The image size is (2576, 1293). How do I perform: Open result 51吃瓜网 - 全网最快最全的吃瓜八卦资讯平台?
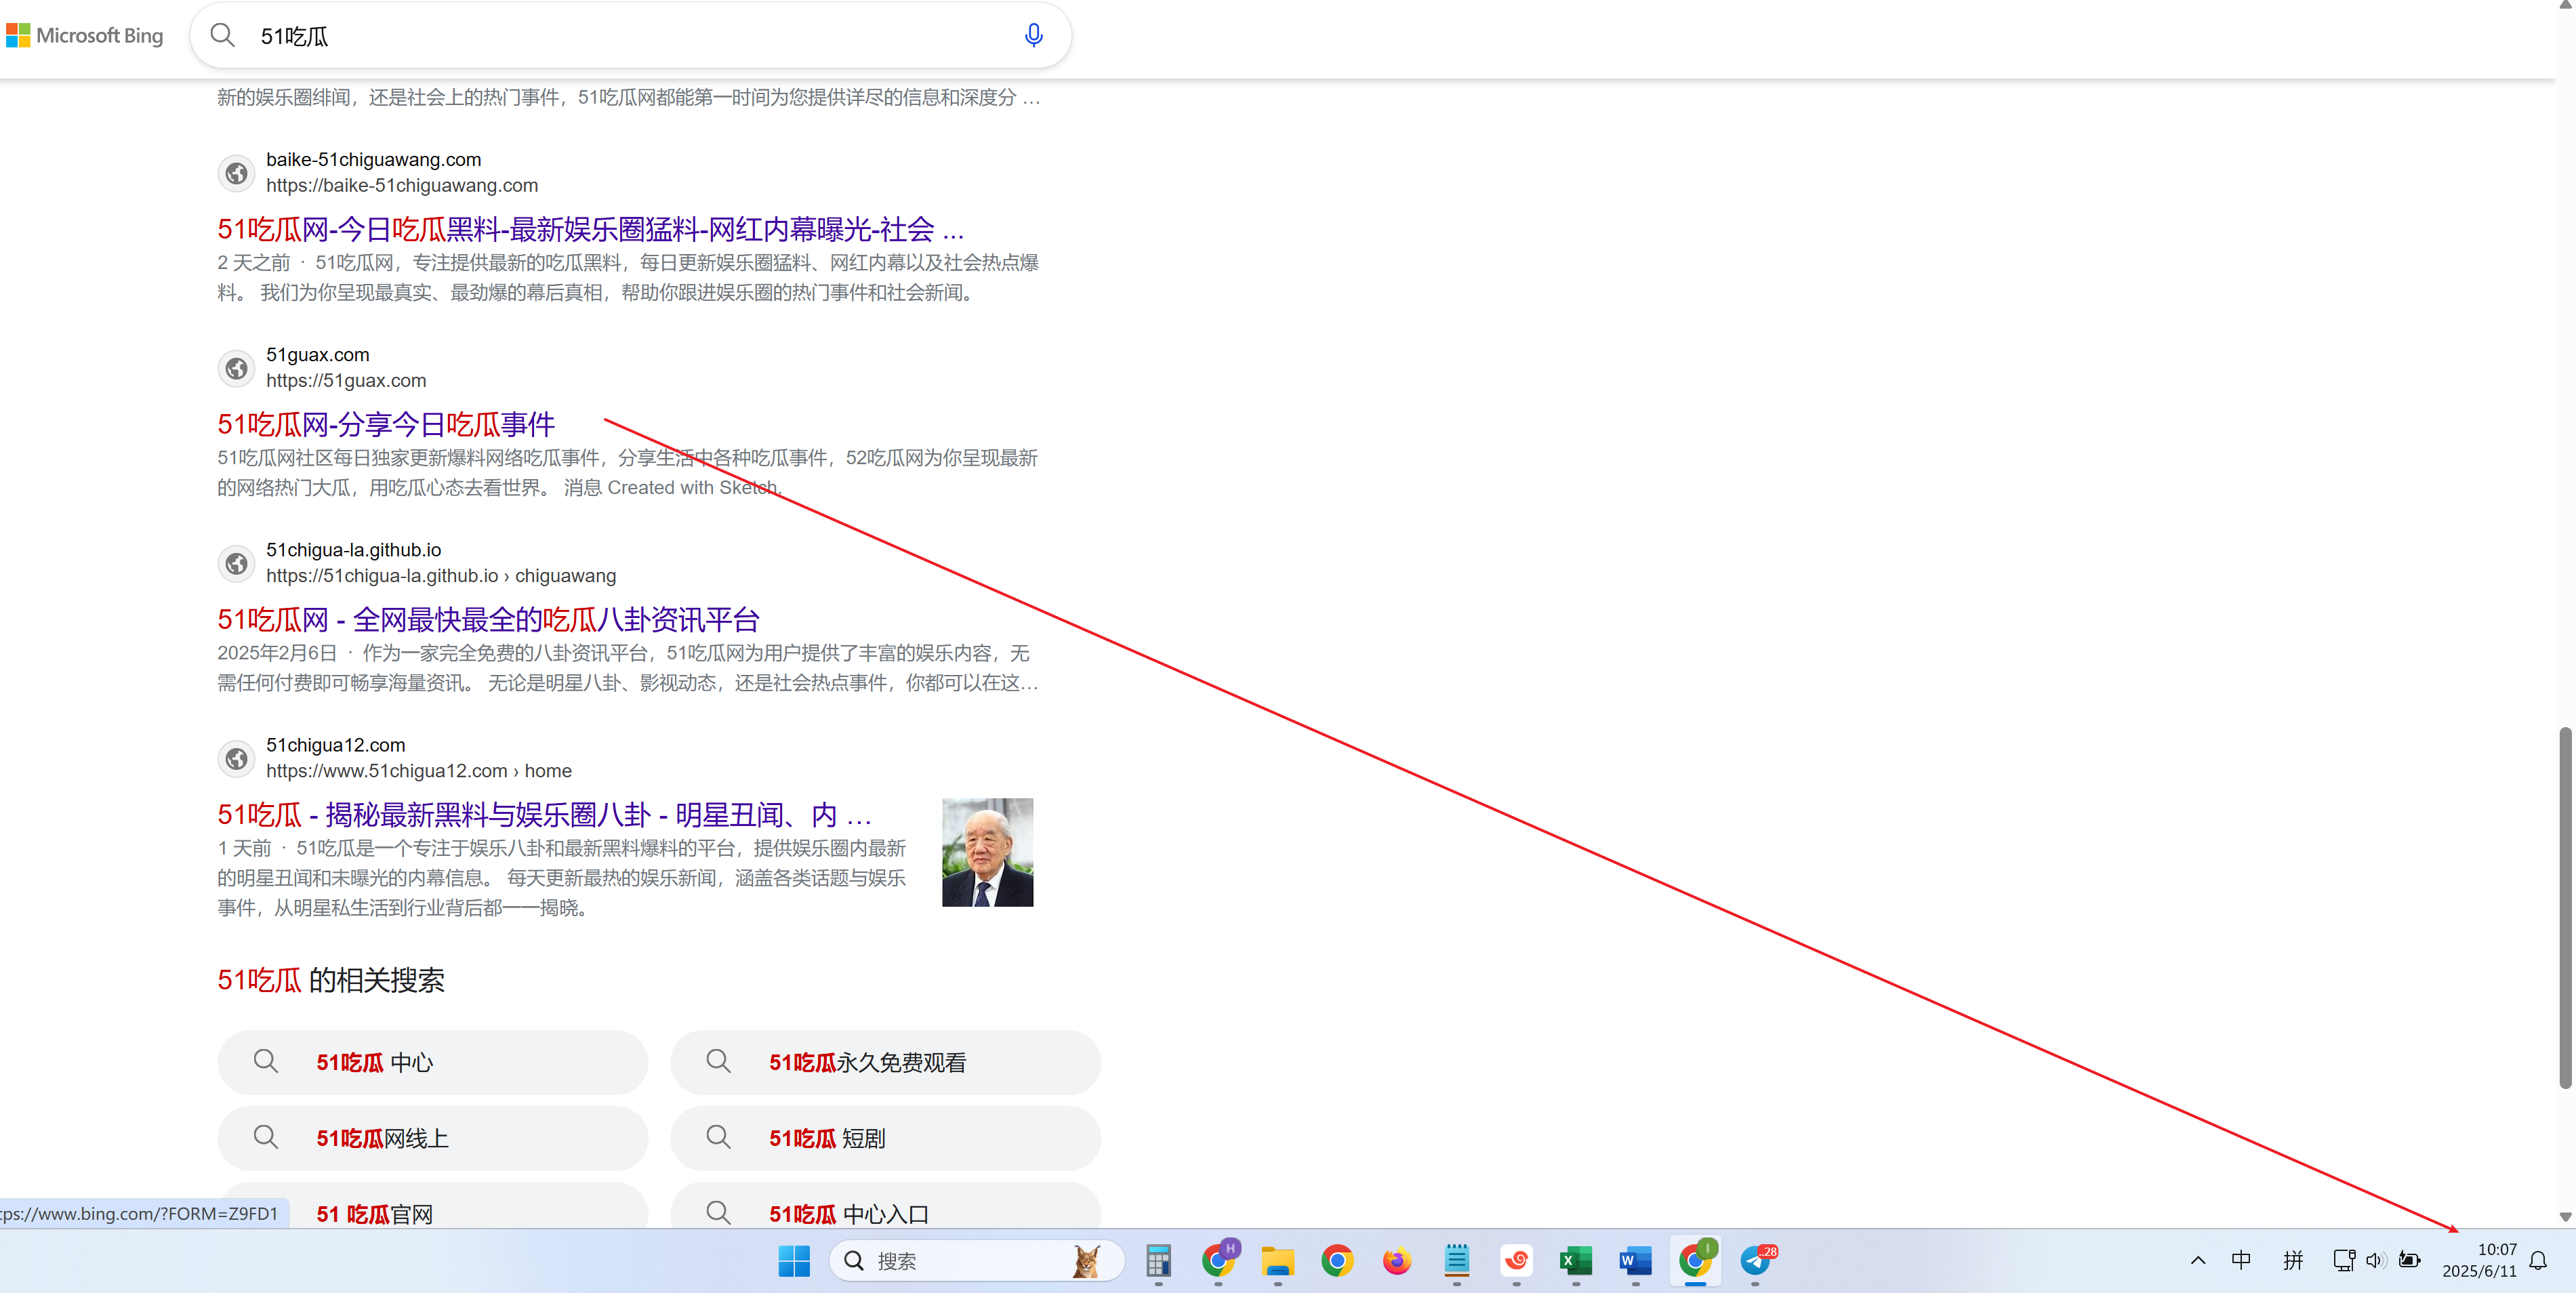(488, 619)
